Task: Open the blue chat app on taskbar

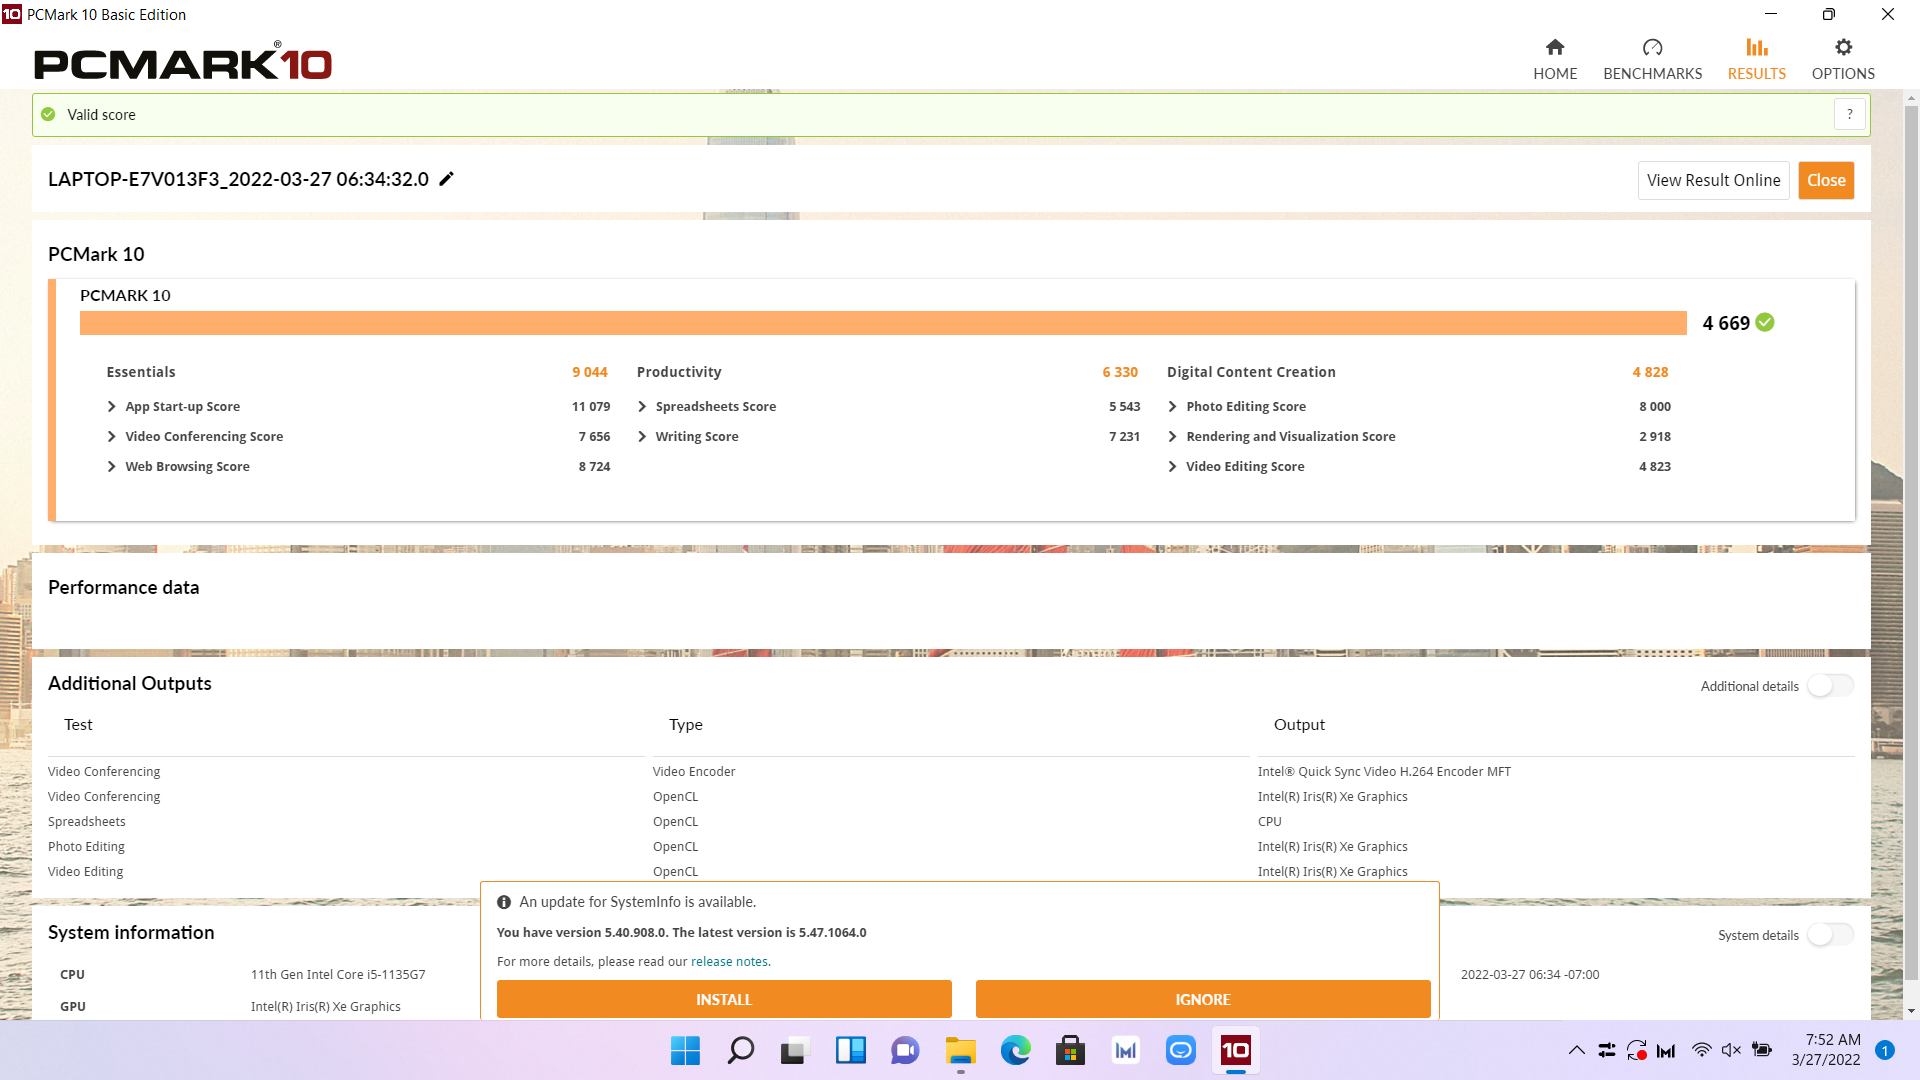Action: (x=1181, y=1050)
